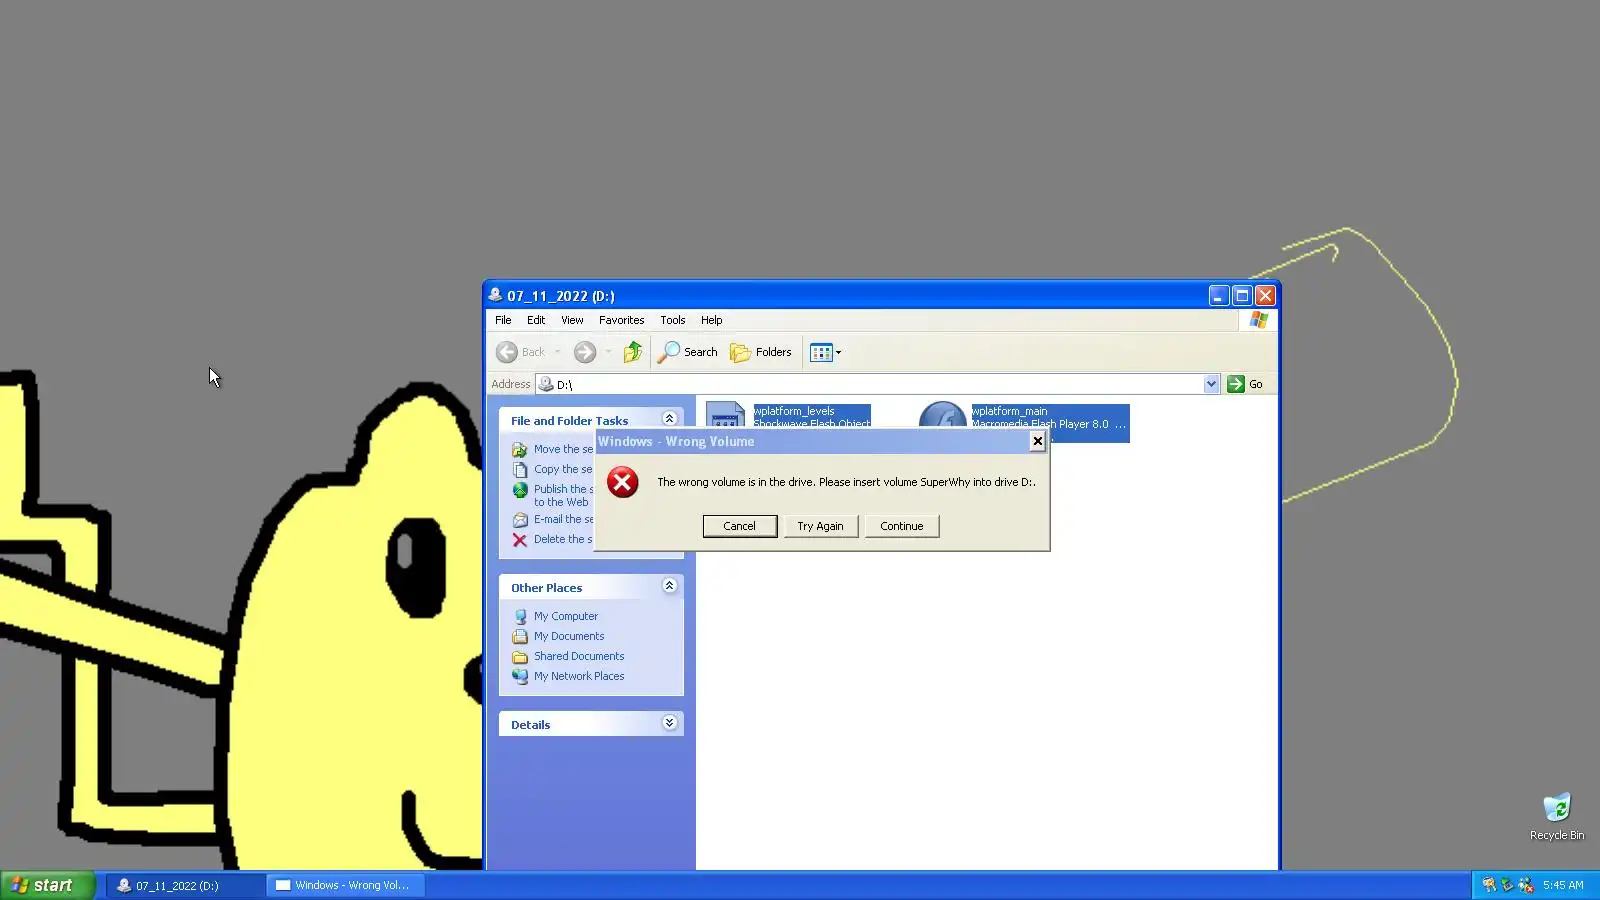Open the Tools menu
This screenshot has height=900, width=1600.
click(672, 320)
